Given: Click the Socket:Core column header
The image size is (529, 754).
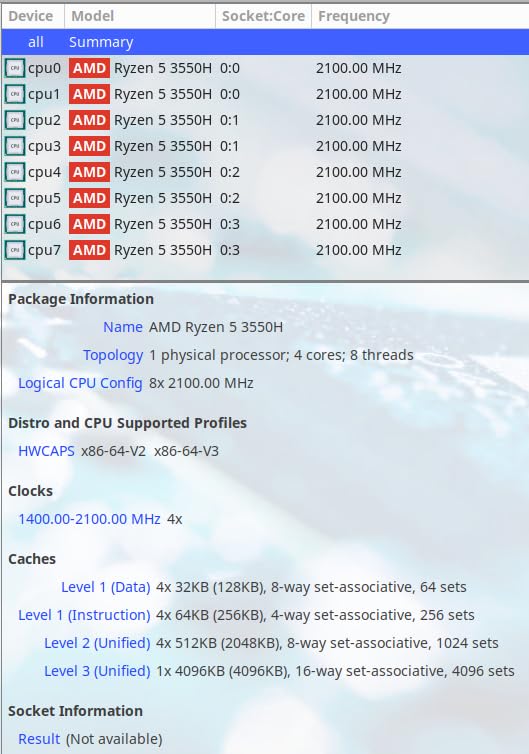Looking at the screenshot, I should [x=263, y=16].
